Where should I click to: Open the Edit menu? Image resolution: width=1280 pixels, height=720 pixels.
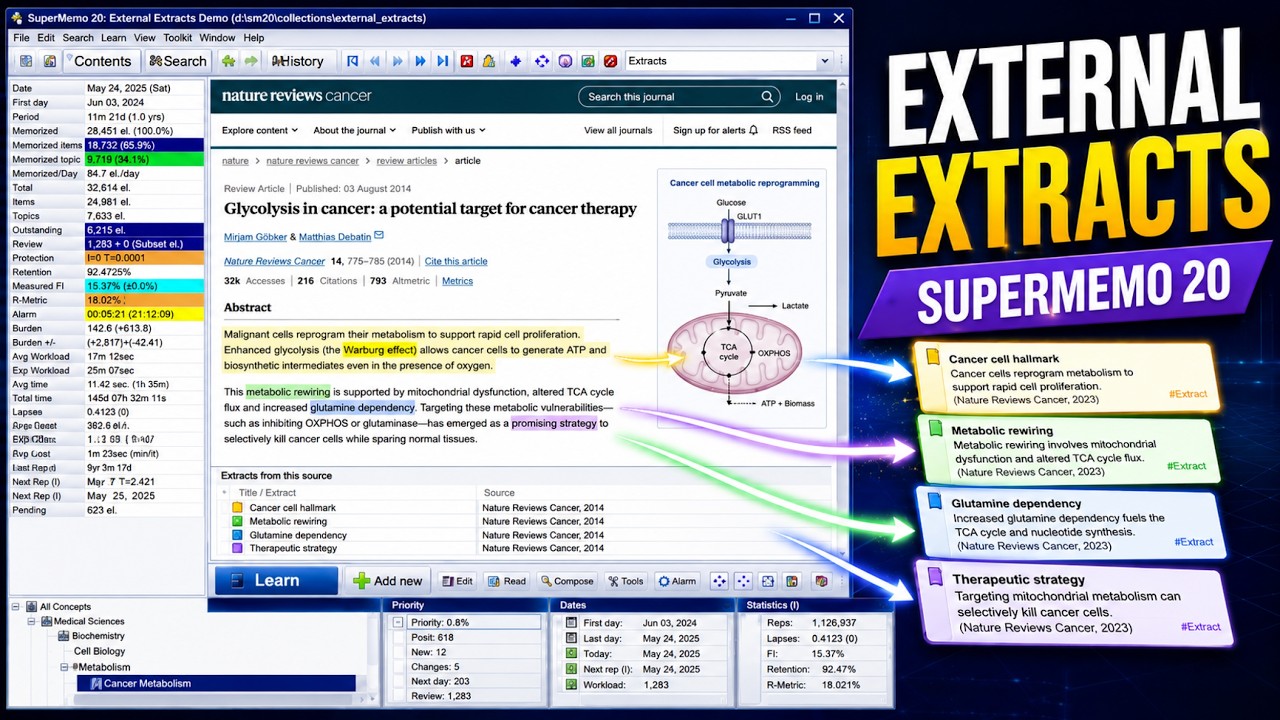46,38
